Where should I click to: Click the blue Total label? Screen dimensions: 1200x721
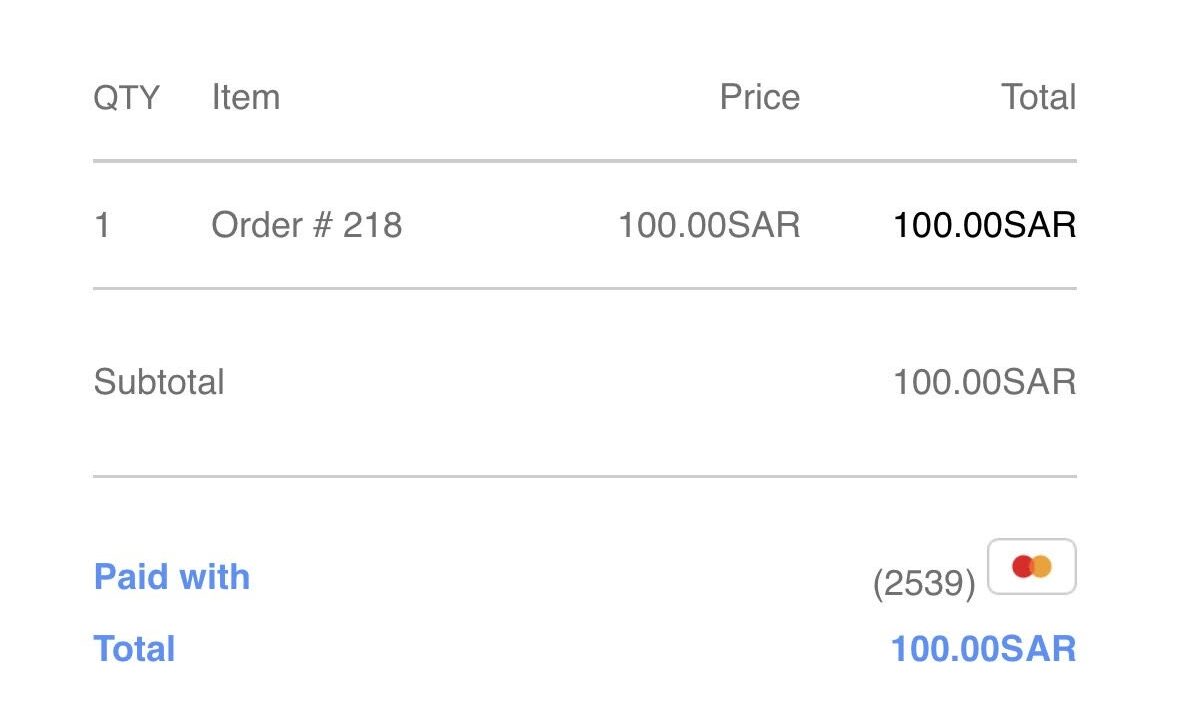click(135, 649)
